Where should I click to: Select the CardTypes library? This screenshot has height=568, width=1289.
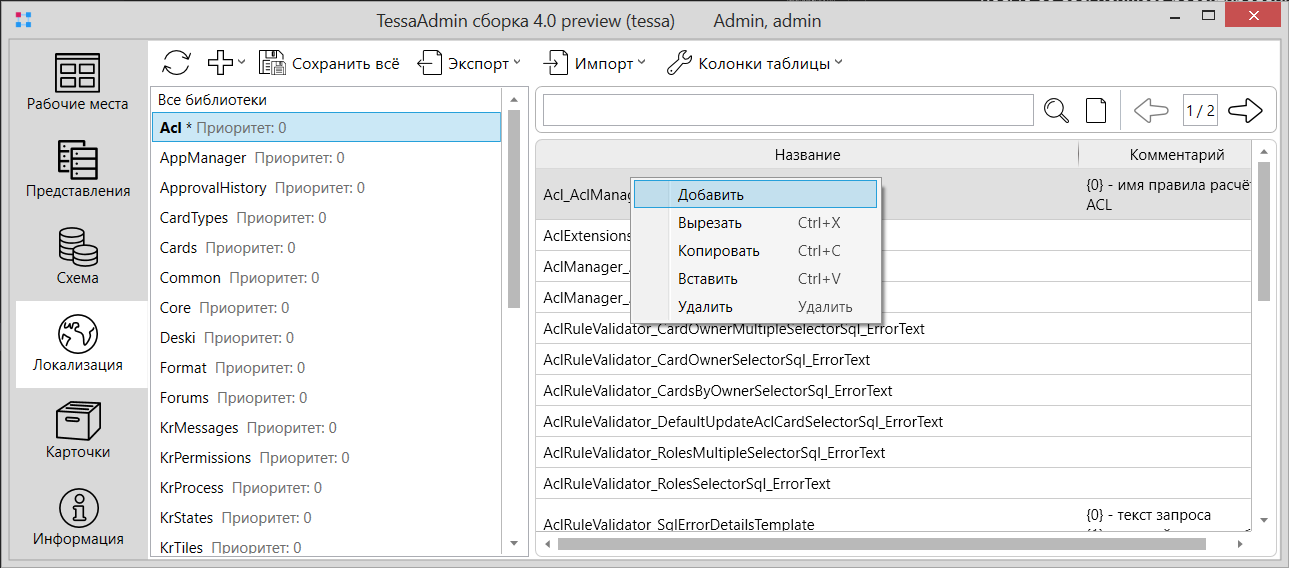coord(326,218)
